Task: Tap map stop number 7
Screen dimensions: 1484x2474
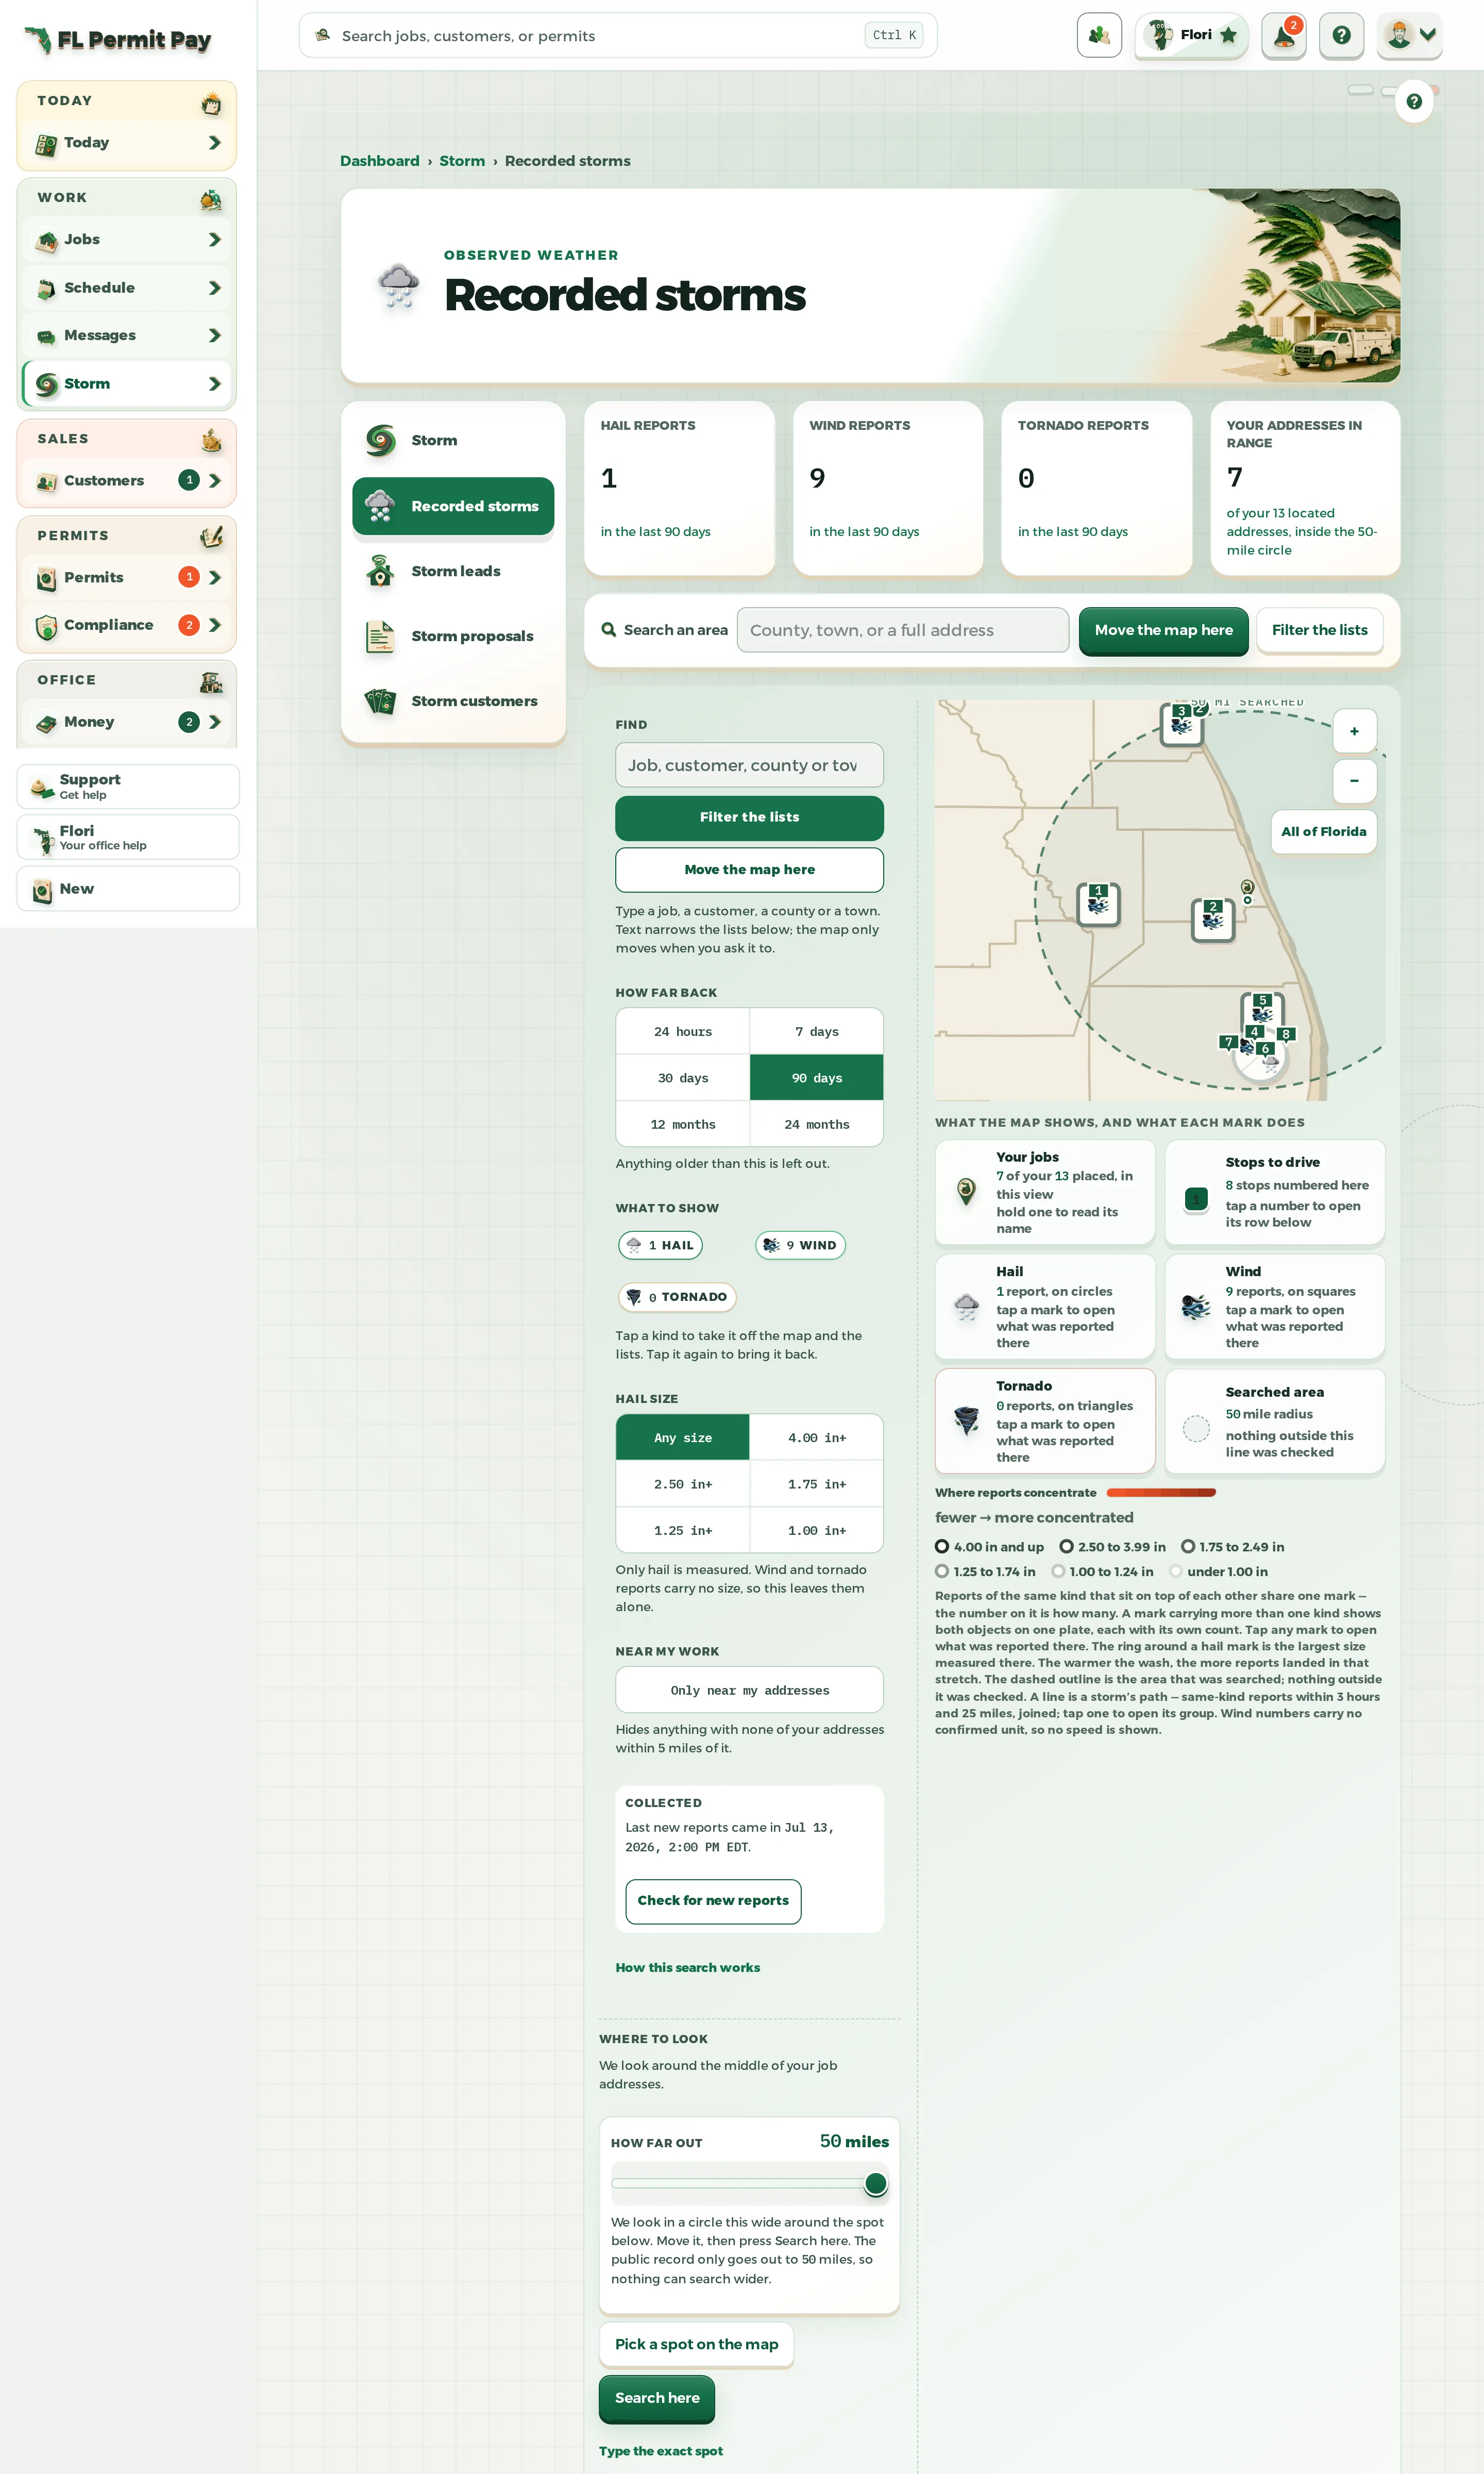Action: [x=1228, y=1042]
